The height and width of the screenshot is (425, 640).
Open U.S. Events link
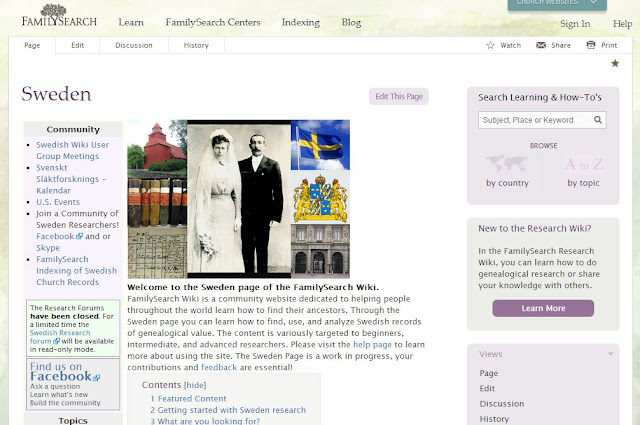[58, 202]
